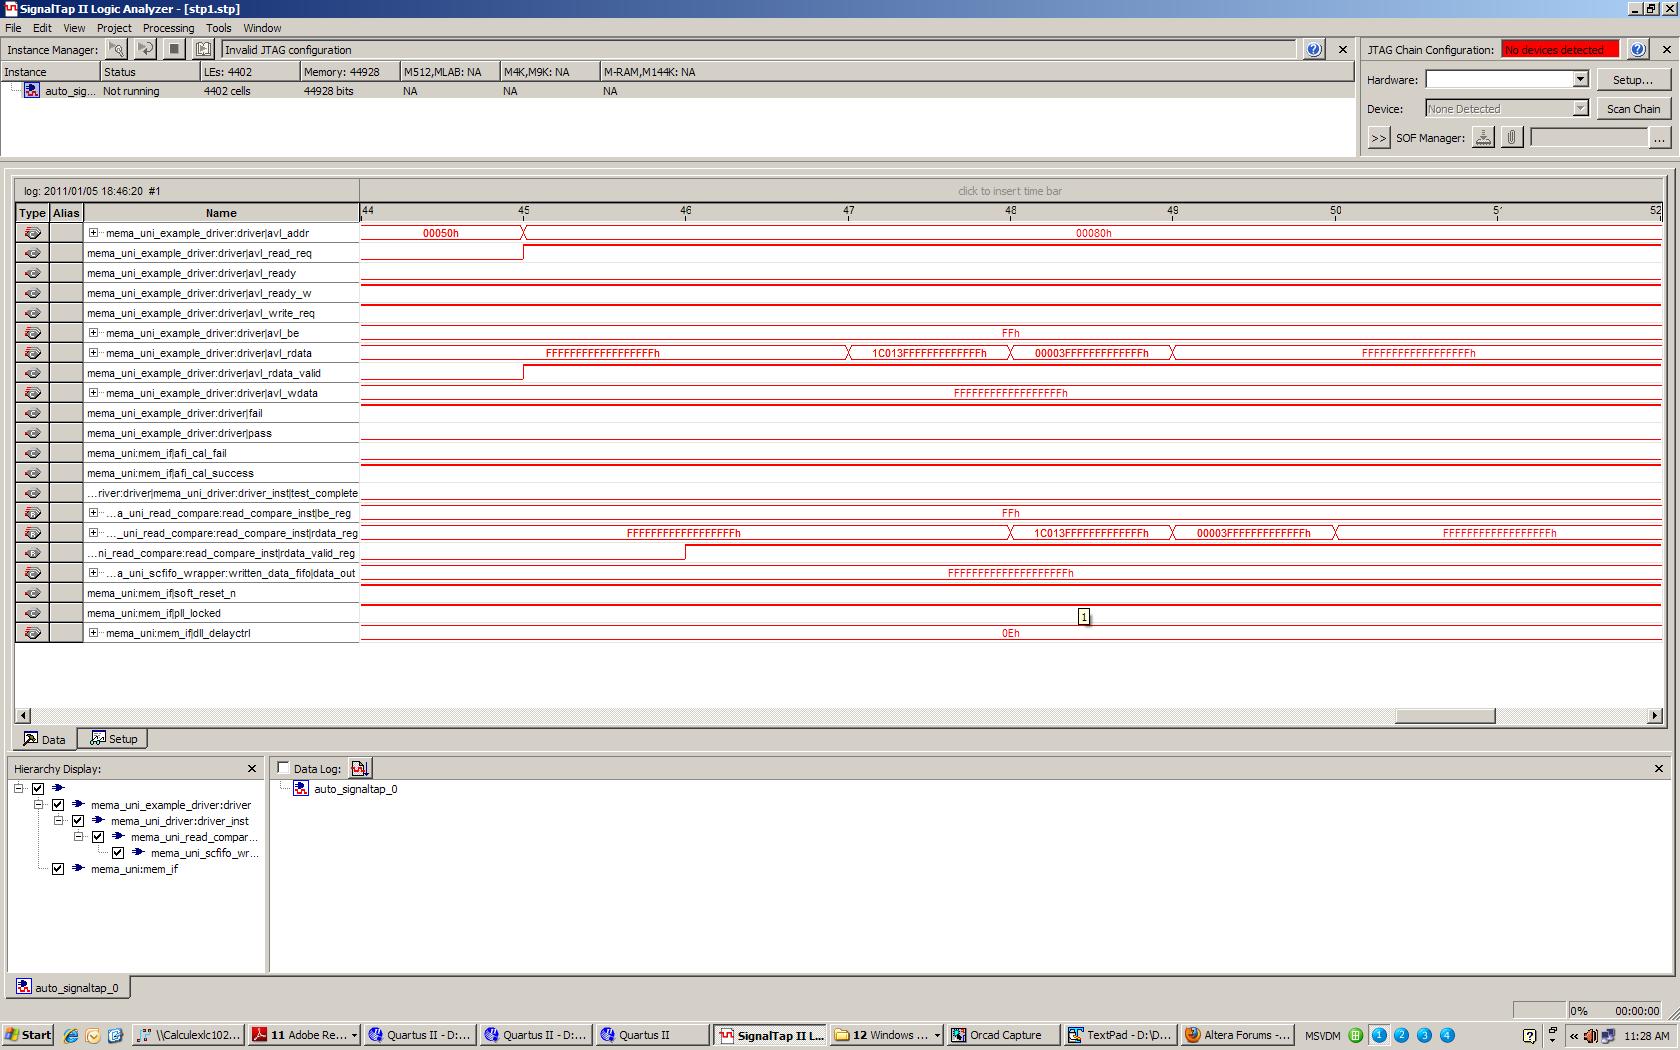Expand the avl_addr bus signal
1680x1050 pixels.
pyautogui.click(x=93, y=233)
